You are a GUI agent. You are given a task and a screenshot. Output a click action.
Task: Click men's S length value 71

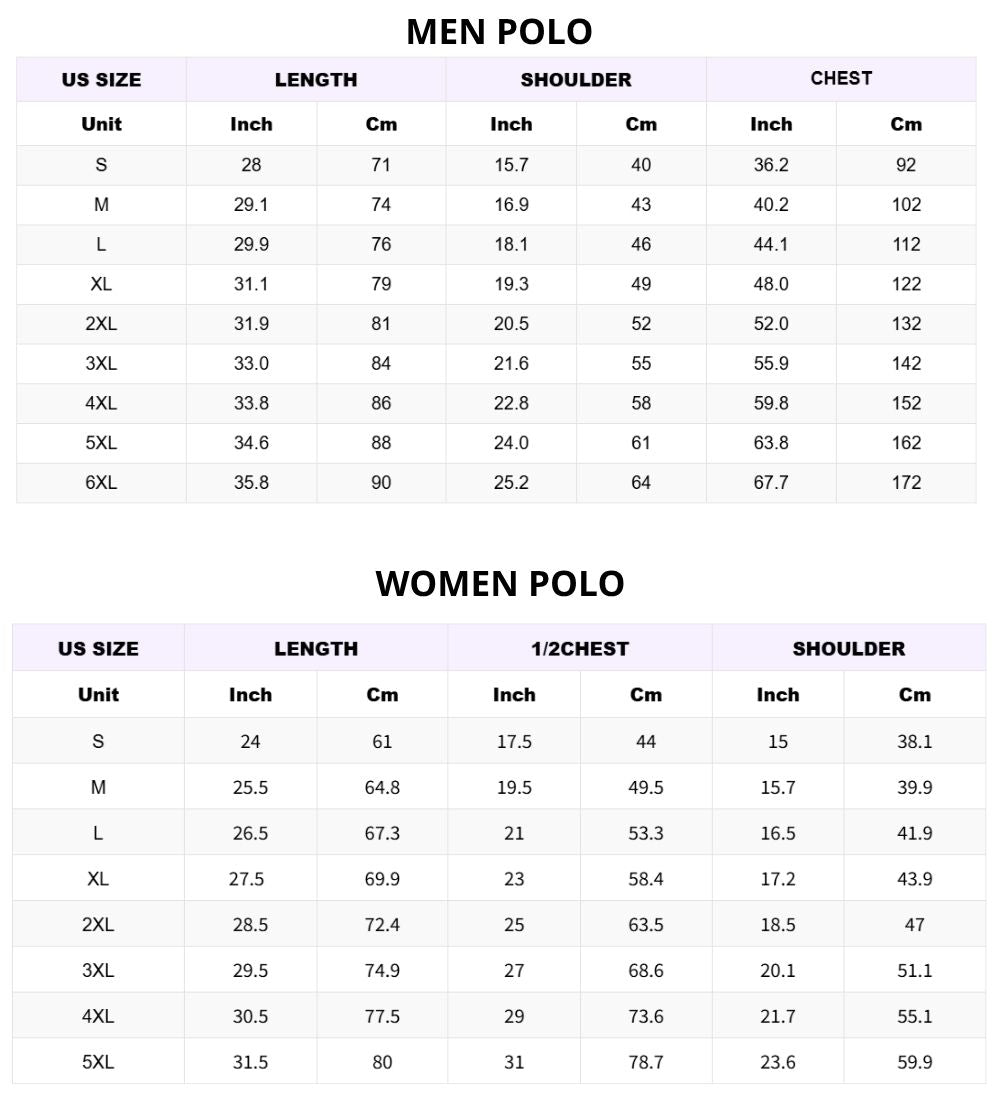click(381, 165)
